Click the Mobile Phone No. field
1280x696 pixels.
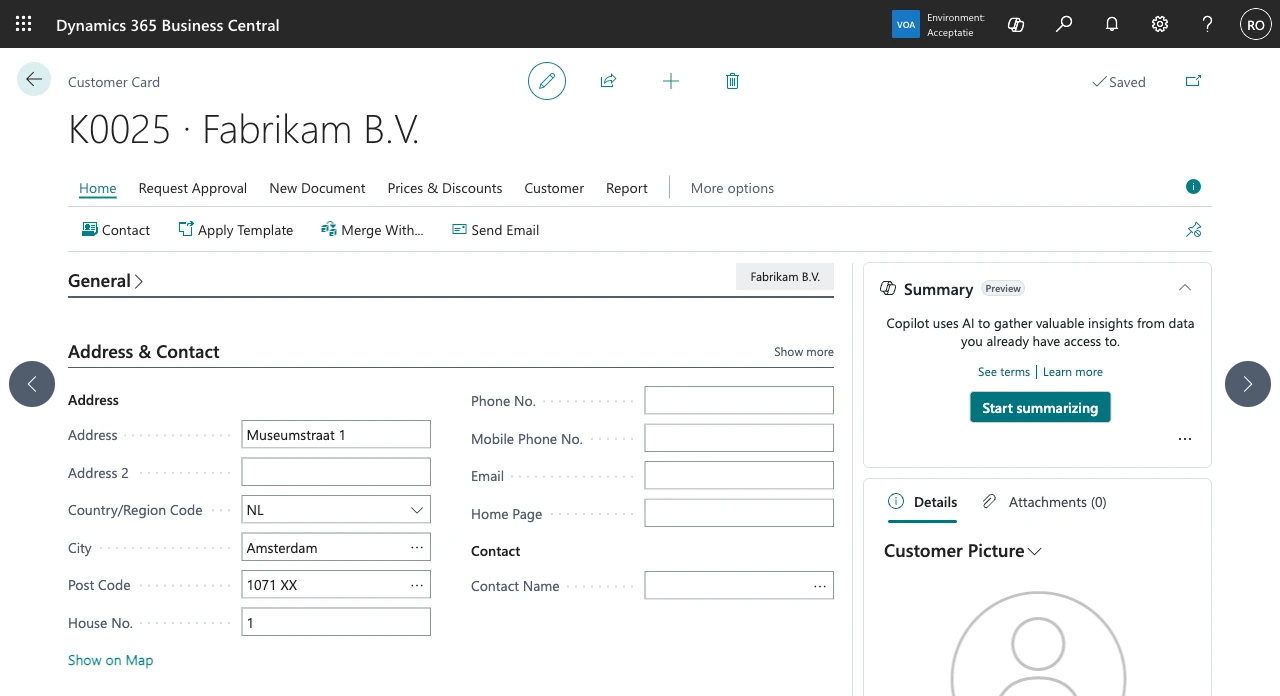click(739, 438)
